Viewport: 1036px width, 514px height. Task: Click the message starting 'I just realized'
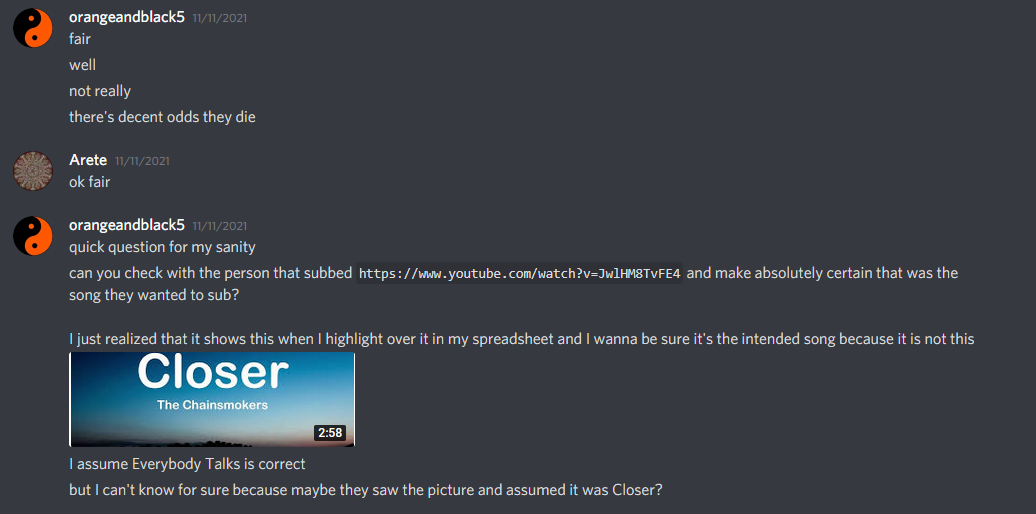[522, 339]
